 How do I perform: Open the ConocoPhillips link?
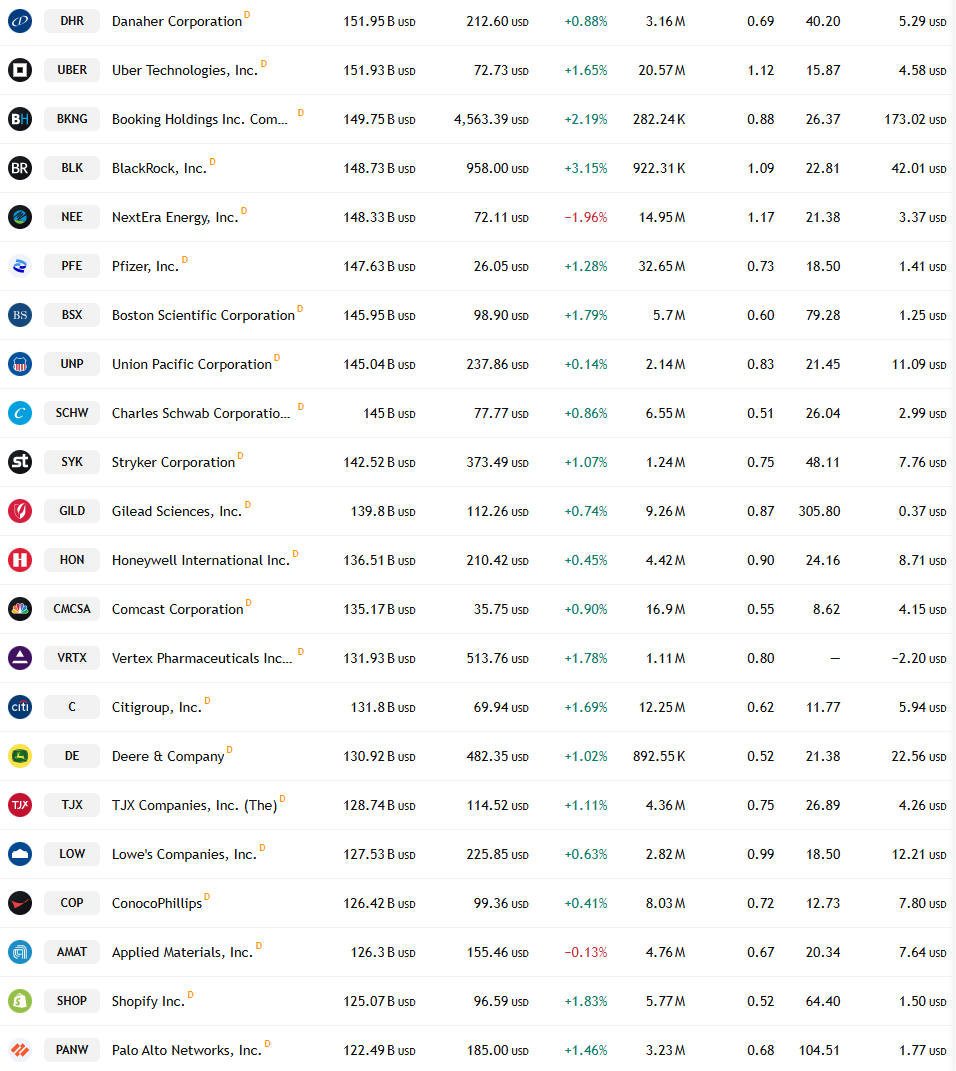(157, 904)
